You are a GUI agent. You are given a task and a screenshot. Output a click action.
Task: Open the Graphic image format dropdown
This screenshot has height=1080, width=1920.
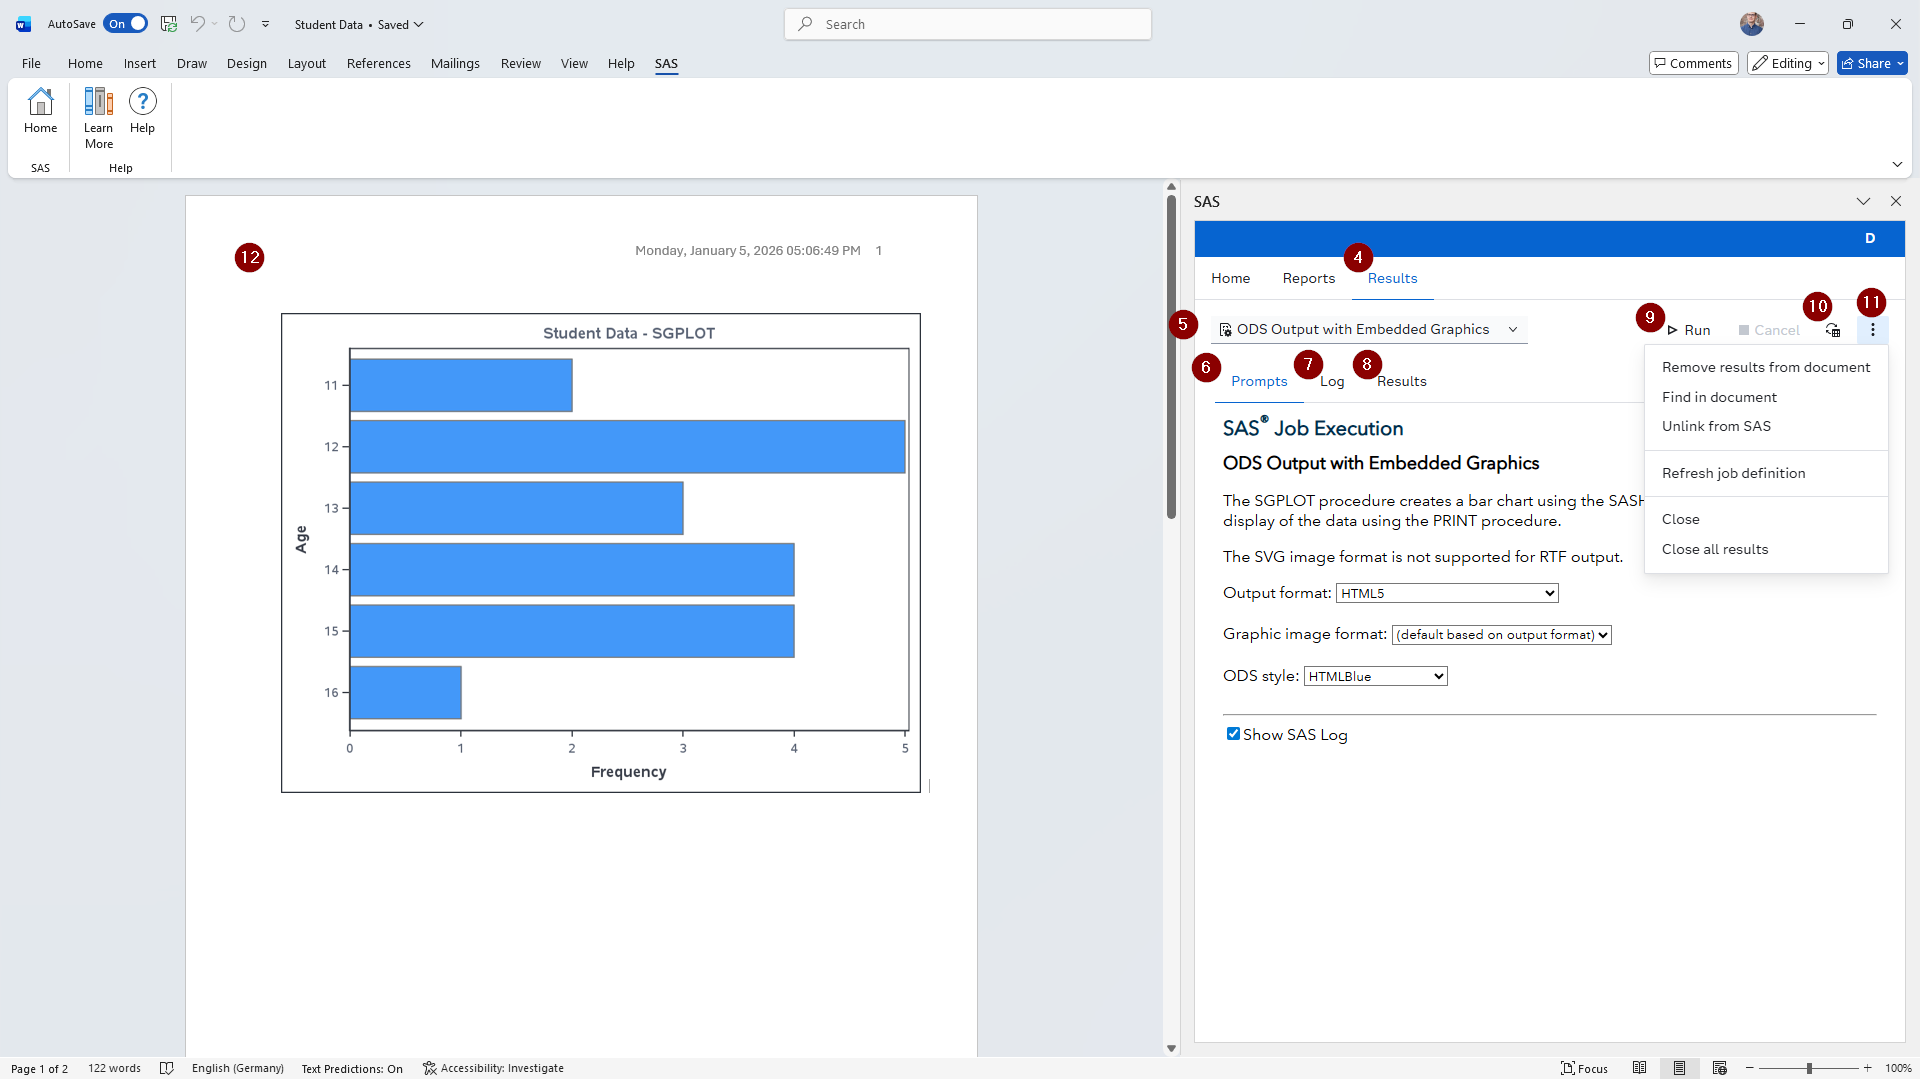coord(1501,635)
